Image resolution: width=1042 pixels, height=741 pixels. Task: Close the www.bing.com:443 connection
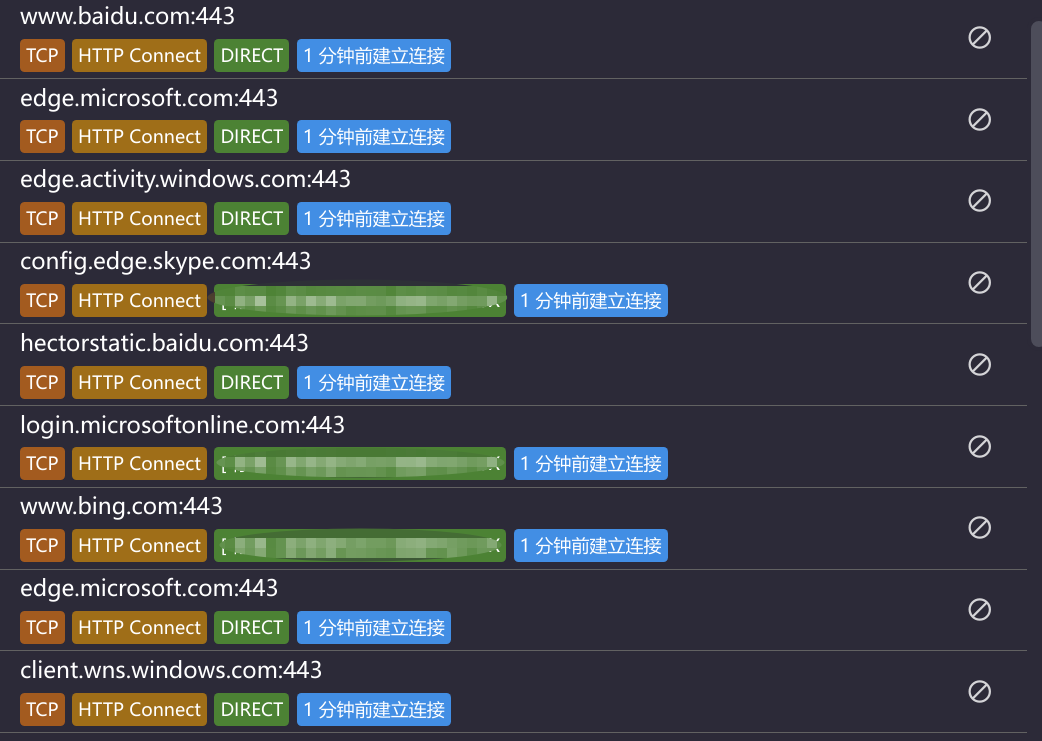click(x=979, y=528)
